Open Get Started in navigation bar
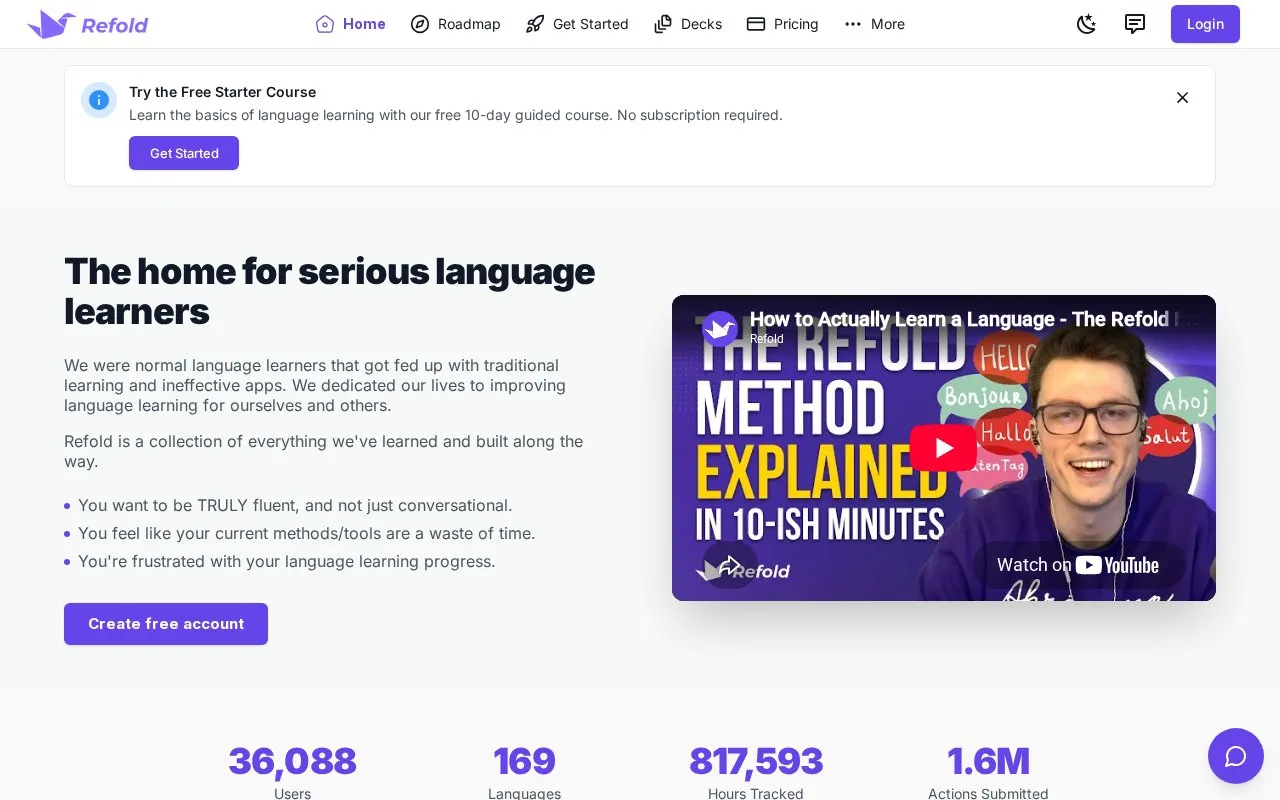 coord(577,24)
